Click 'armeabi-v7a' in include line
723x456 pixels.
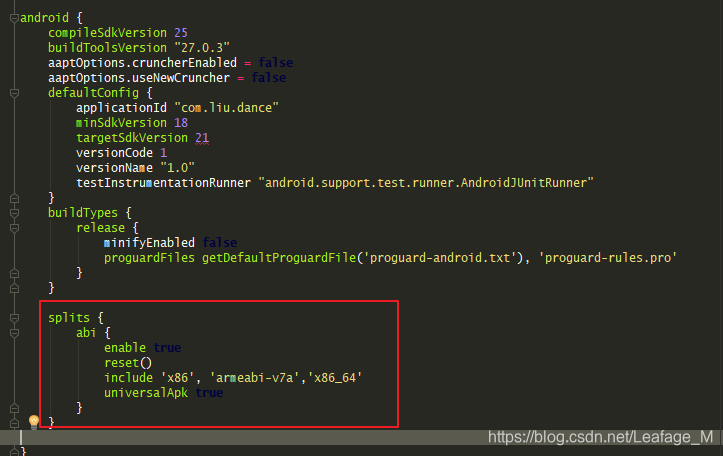pos(255,378)
